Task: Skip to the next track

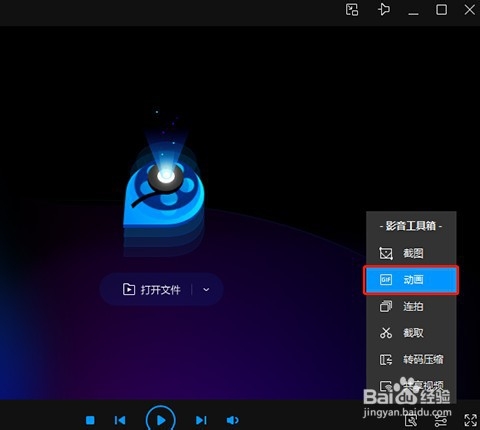Action: [201, 420]
